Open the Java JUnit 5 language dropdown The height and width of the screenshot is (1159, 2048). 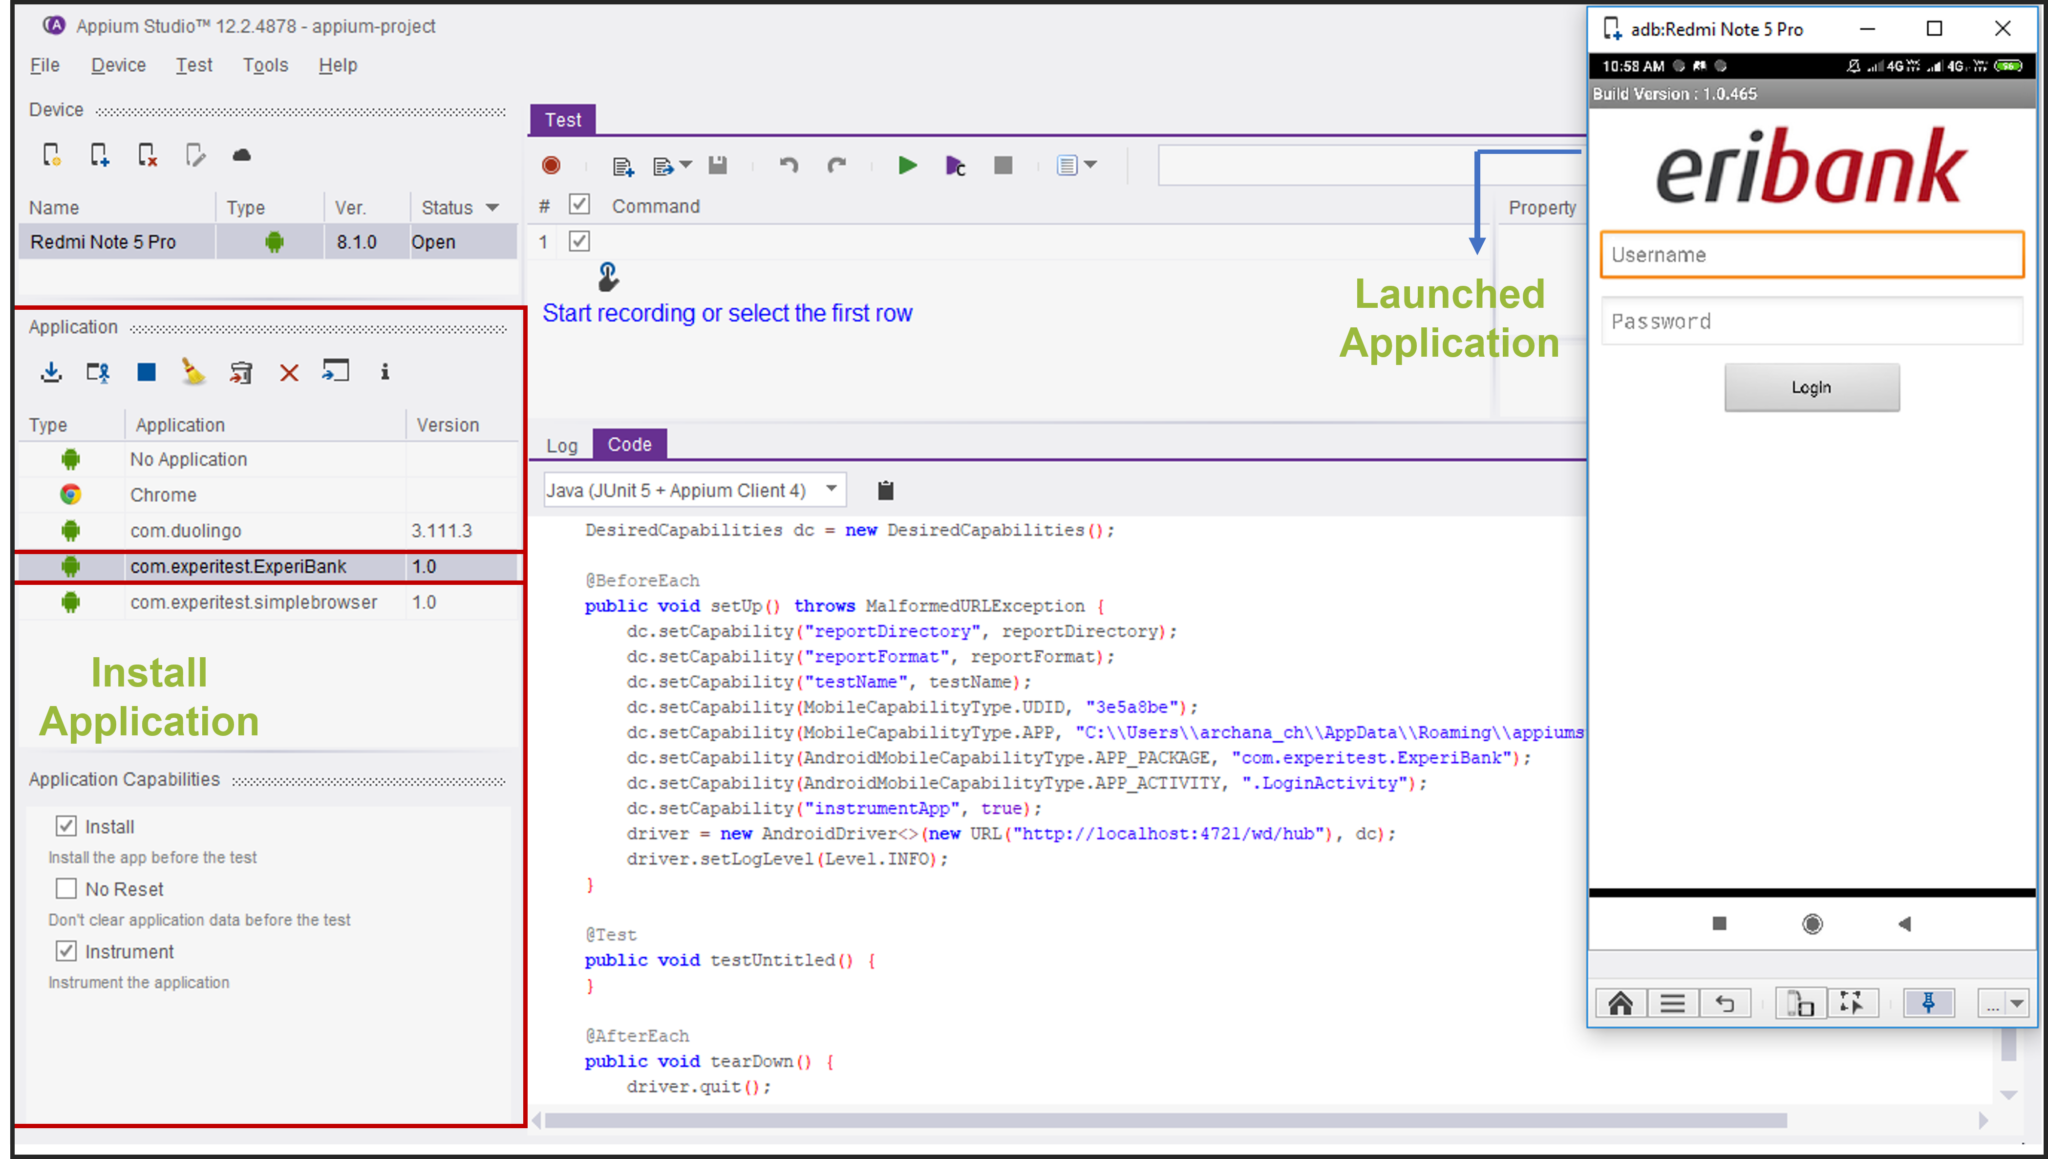[694, 490]
